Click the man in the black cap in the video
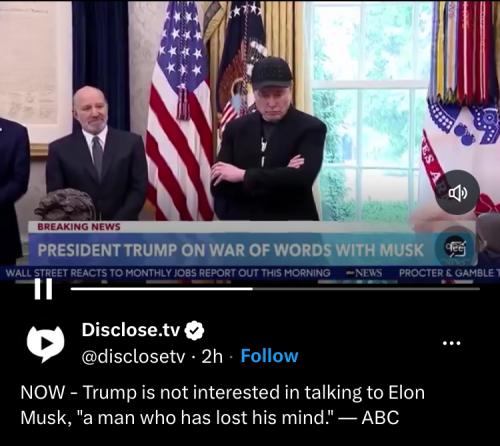 269,140
